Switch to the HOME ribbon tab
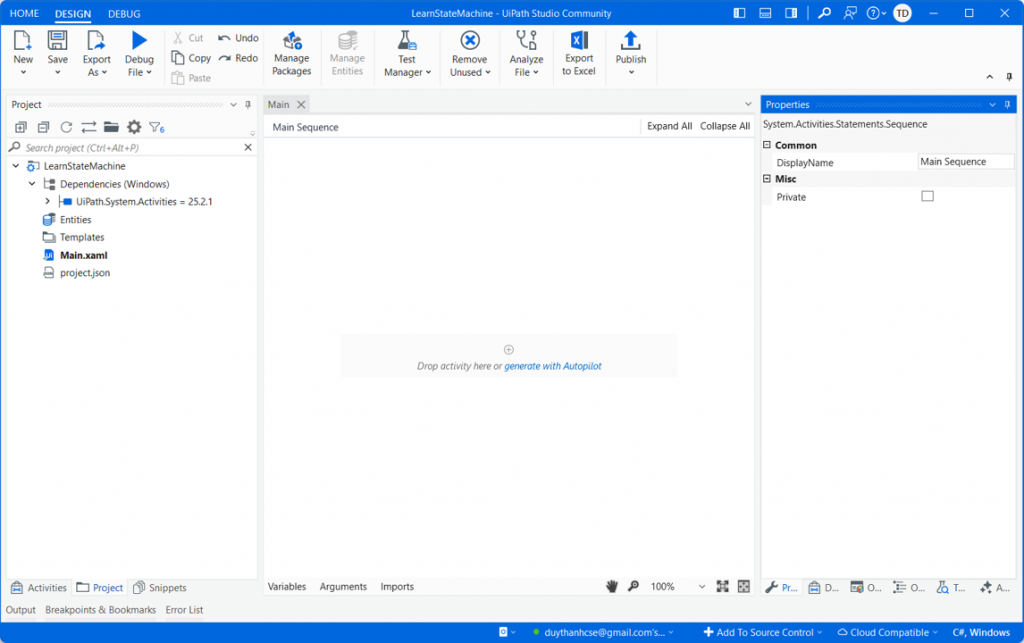 24,13
